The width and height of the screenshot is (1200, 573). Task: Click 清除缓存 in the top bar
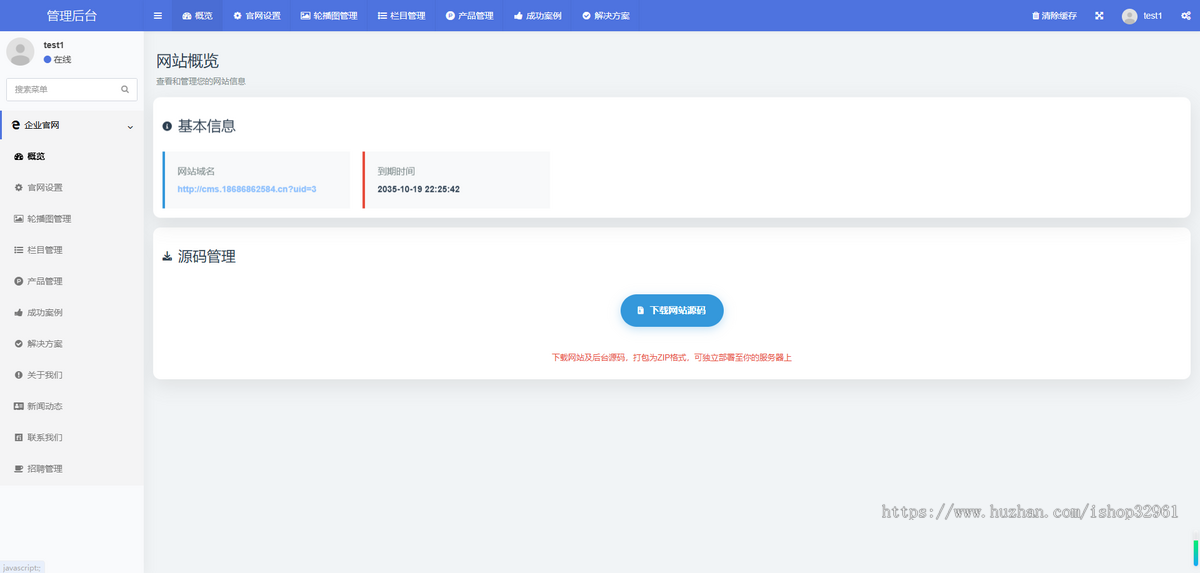1055,16
